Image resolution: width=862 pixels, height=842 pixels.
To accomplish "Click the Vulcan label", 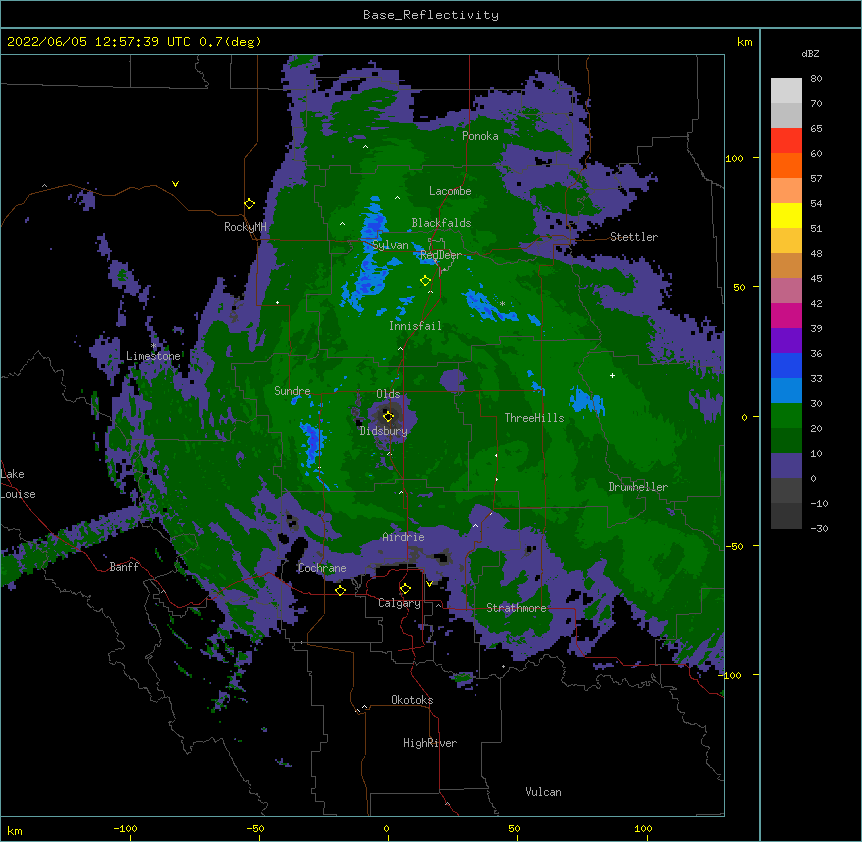I will (543, 792).
